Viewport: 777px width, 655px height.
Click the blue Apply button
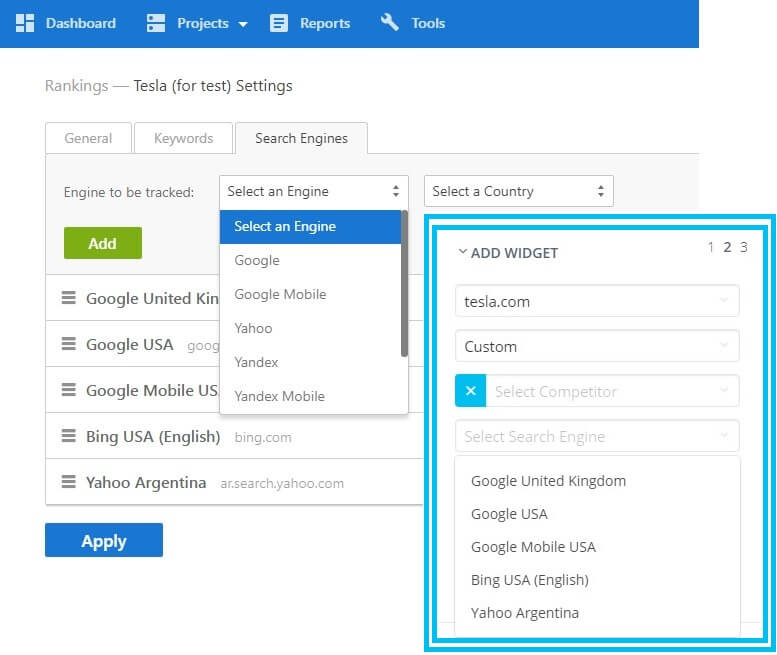(x=103, y=541)
